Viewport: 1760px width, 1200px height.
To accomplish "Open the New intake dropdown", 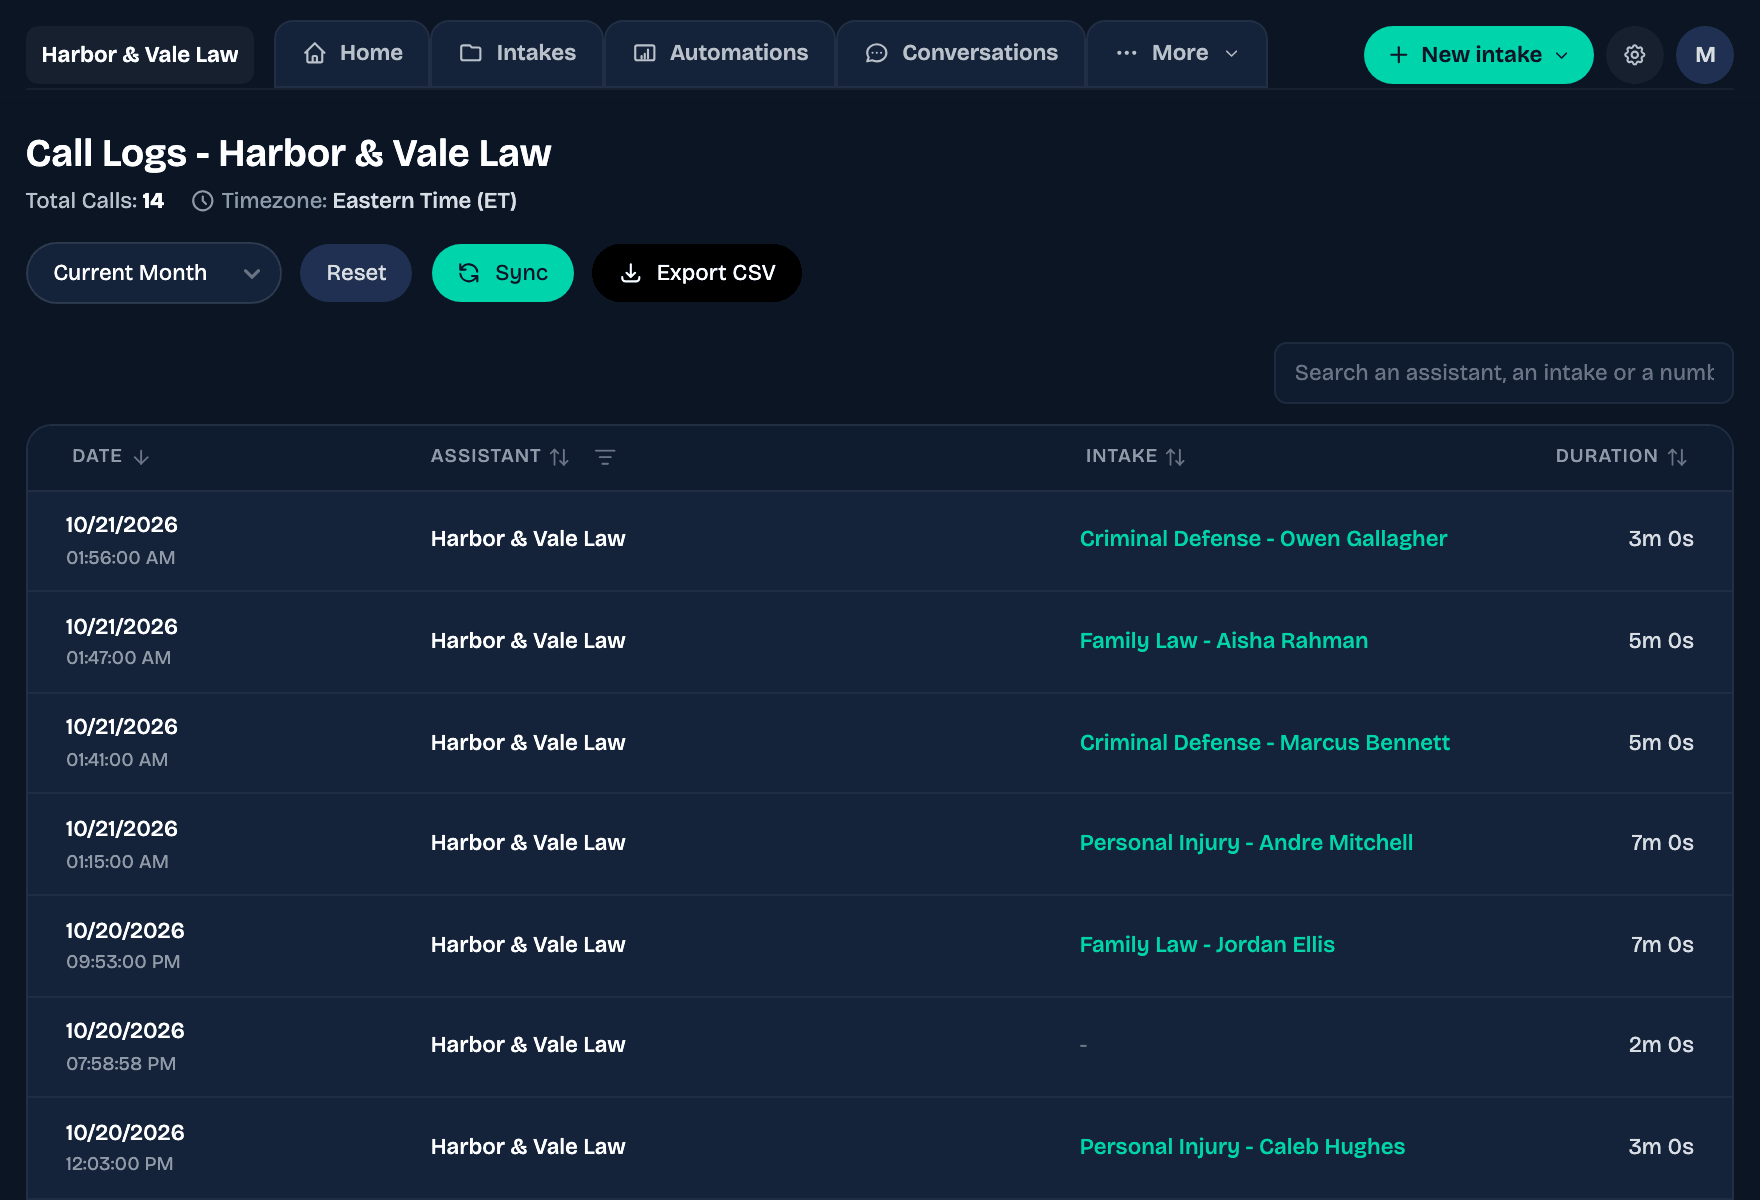I will click(1478, 55).
